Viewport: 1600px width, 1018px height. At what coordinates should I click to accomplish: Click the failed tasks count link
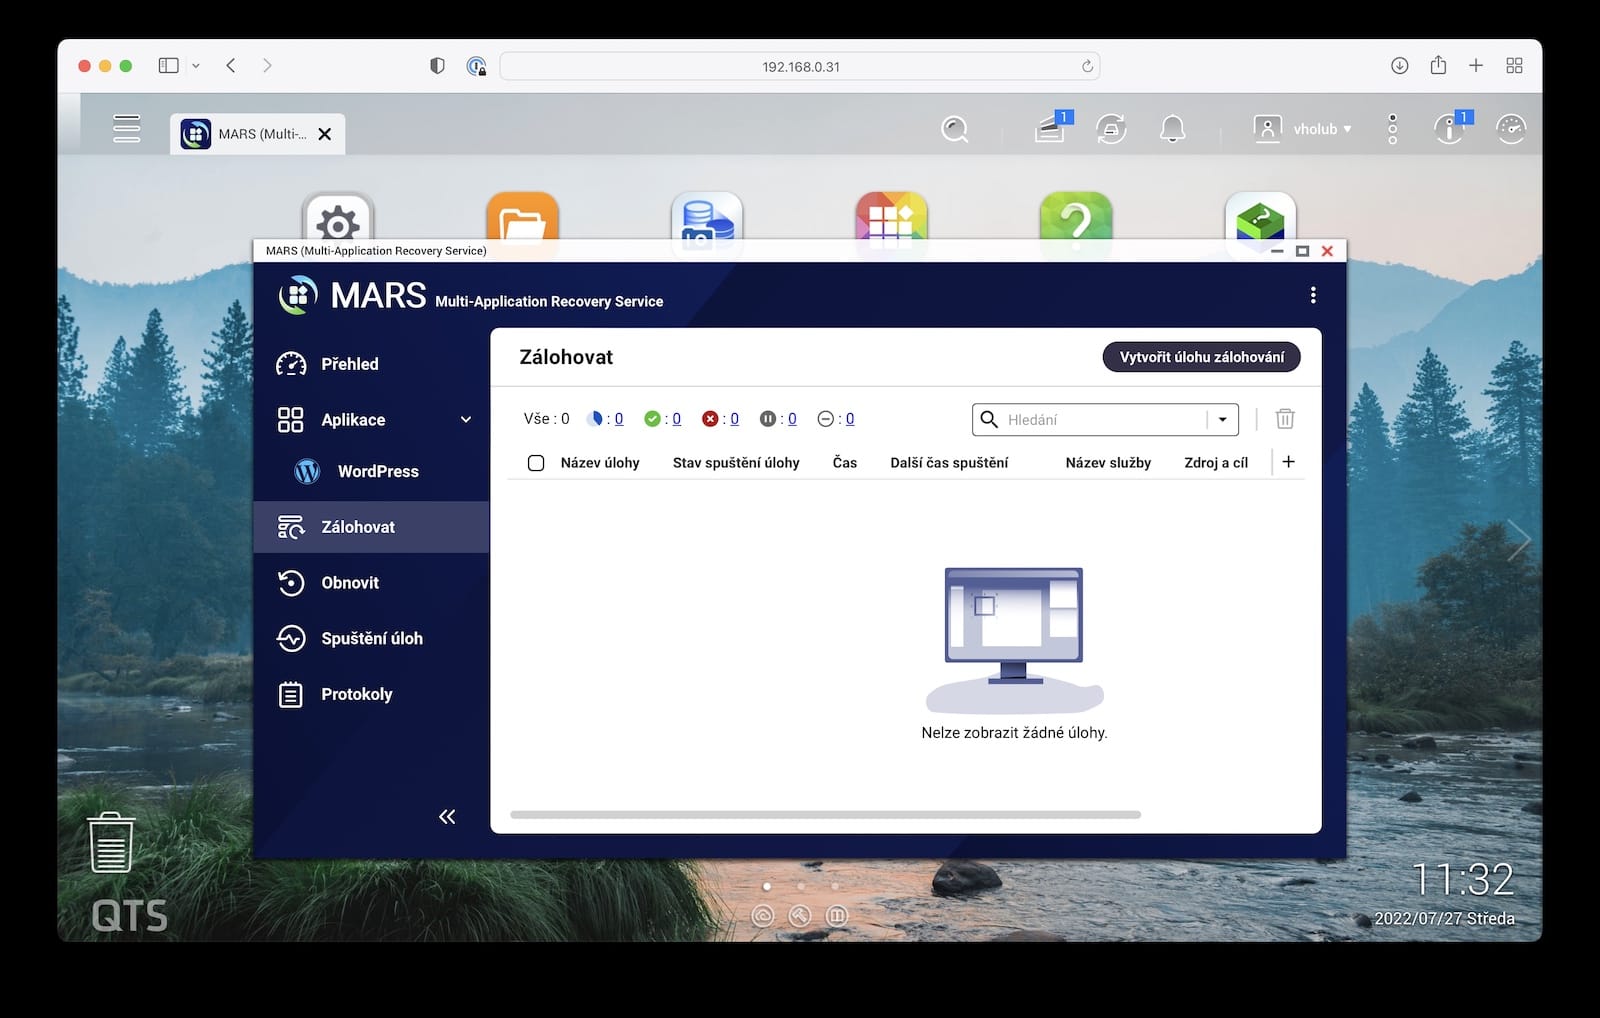(734, 419)
